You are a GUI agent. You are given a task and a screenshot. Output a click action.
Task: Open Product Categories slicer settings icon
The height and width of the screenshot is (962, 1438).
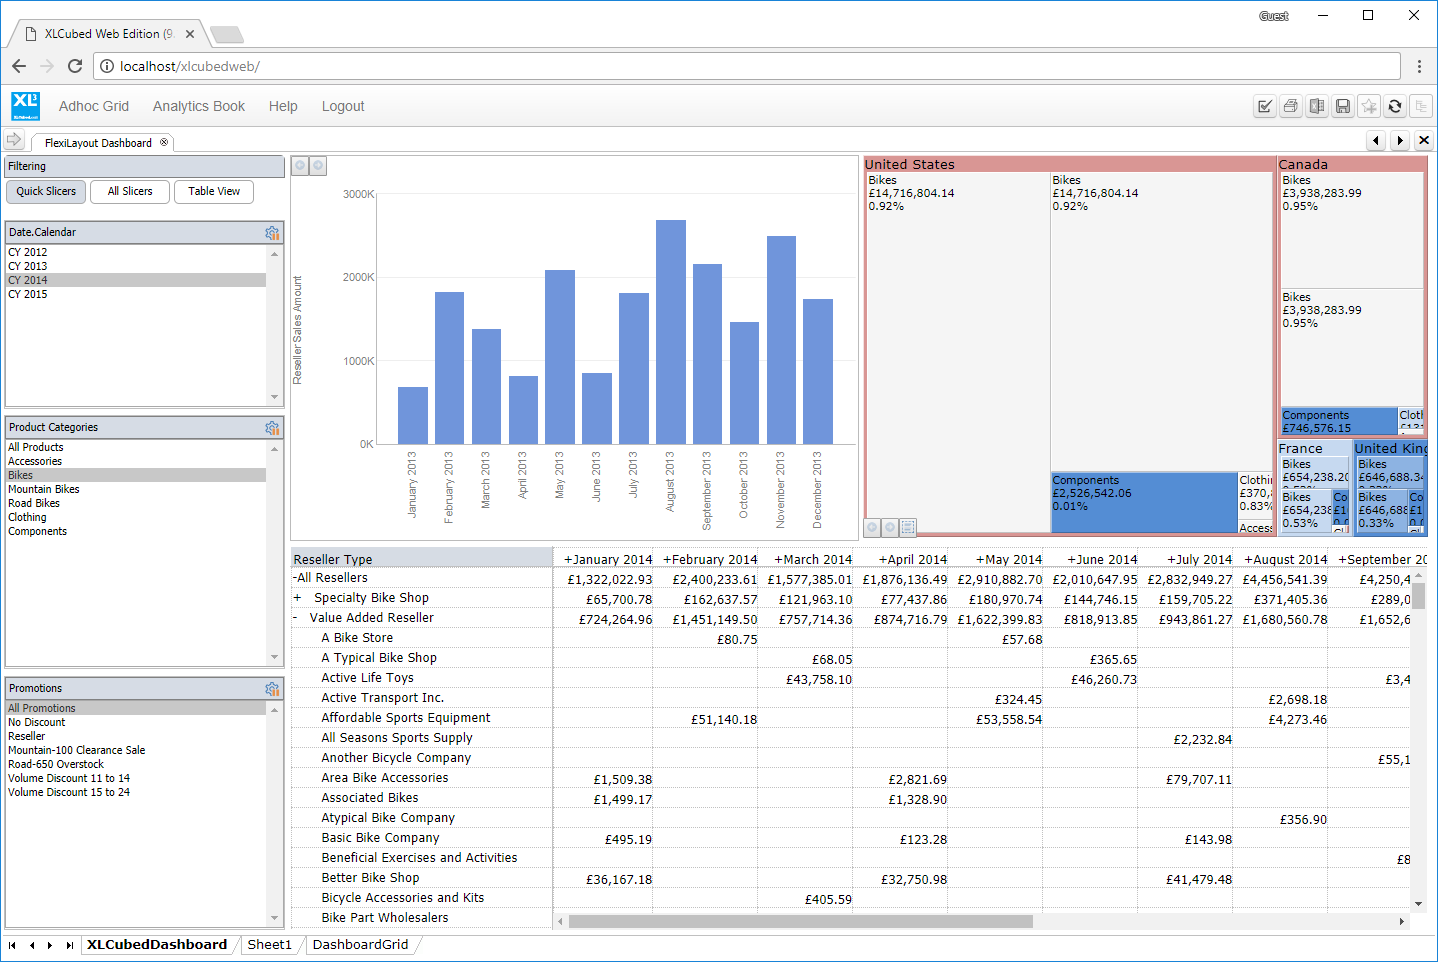coord(272,428)
